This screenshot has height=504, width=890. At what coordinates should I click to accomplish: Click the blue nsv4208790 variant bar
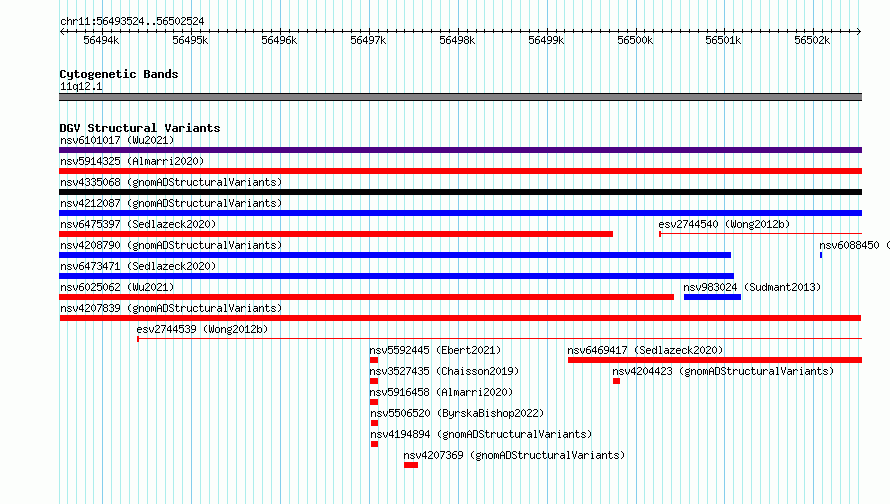(395, 255)
